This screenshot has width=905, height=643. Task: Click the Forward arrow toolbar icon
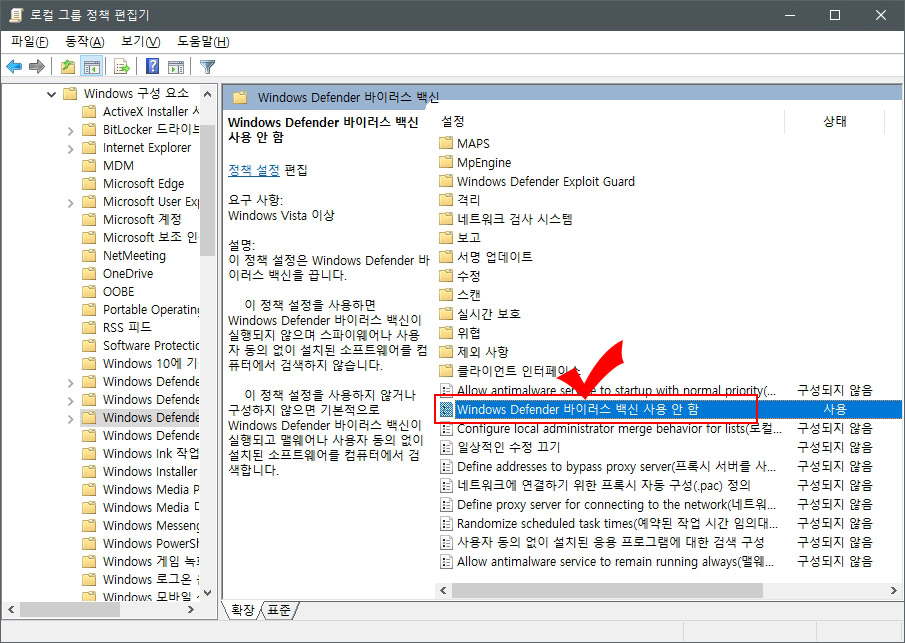click(x=37, y=67)
